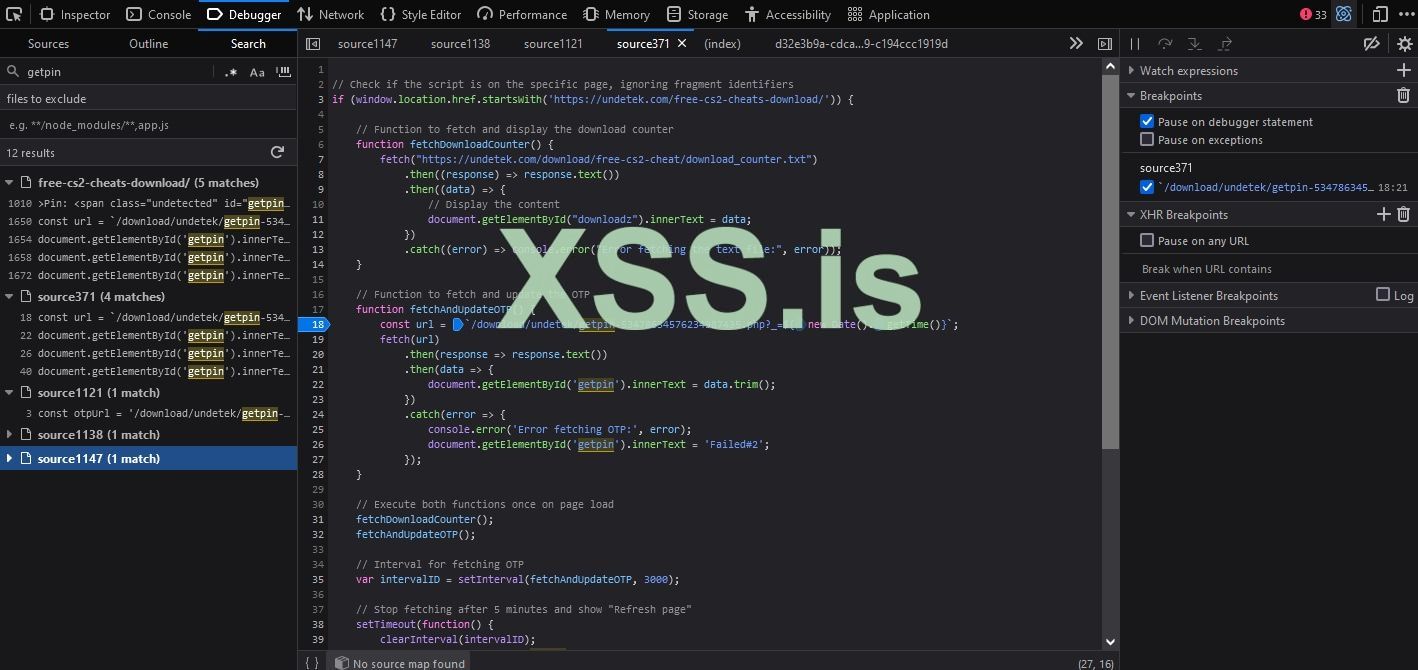Expand source1138 search results group
The image size is (1418, 670).
click(x=10, y=434)
